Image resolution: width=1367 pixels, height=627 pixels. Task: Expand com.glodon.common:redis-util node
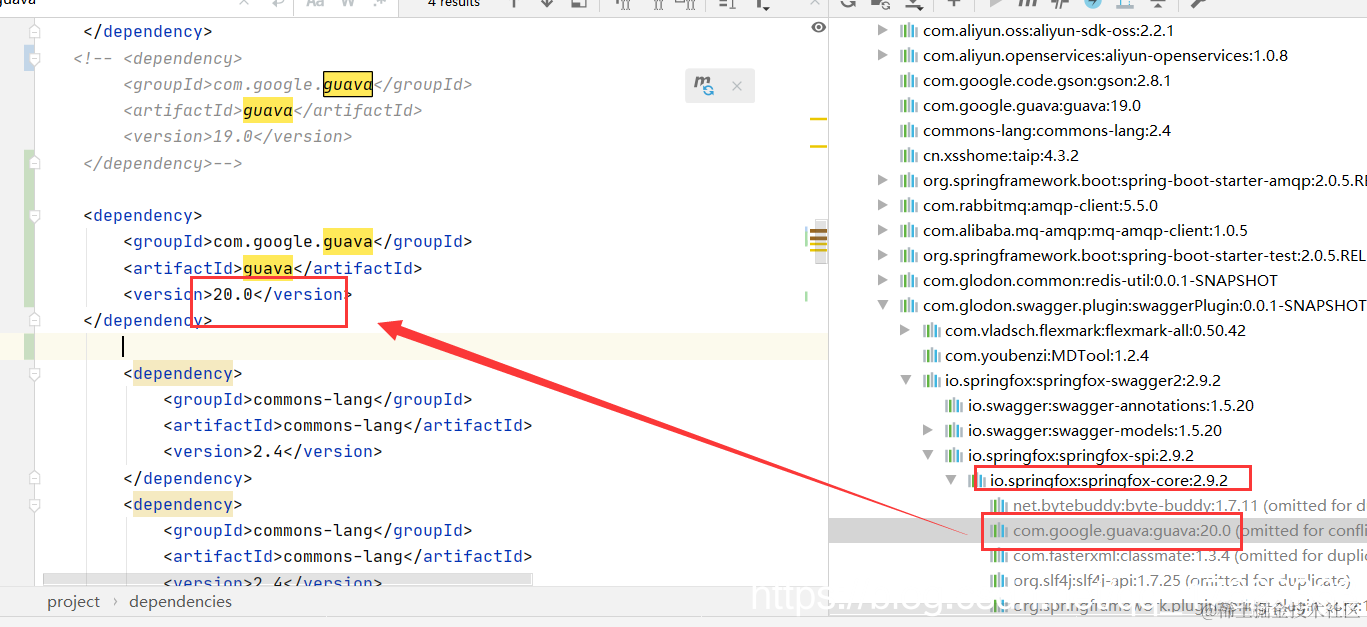pyautogui.click(x=882, y=281)
